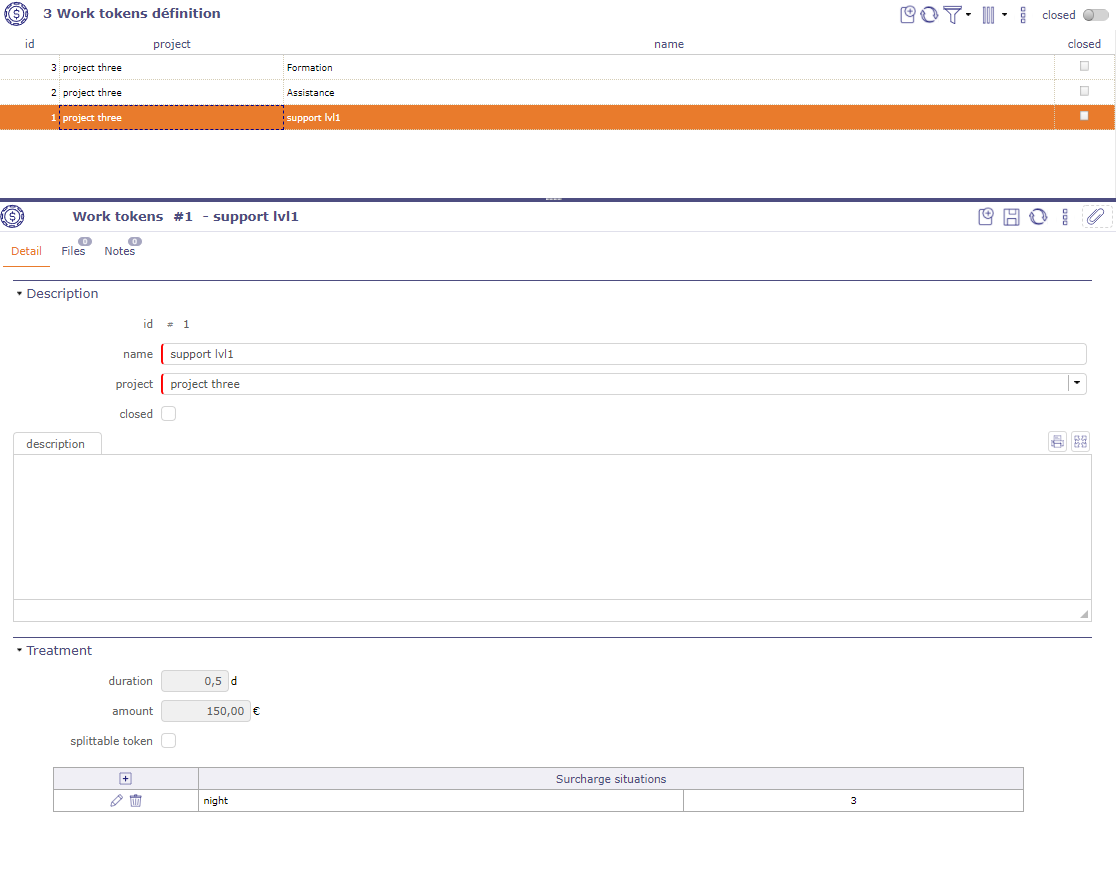Screen dimensions: 1116x893
Task: Print the description field content
Action: (1057, 442)
